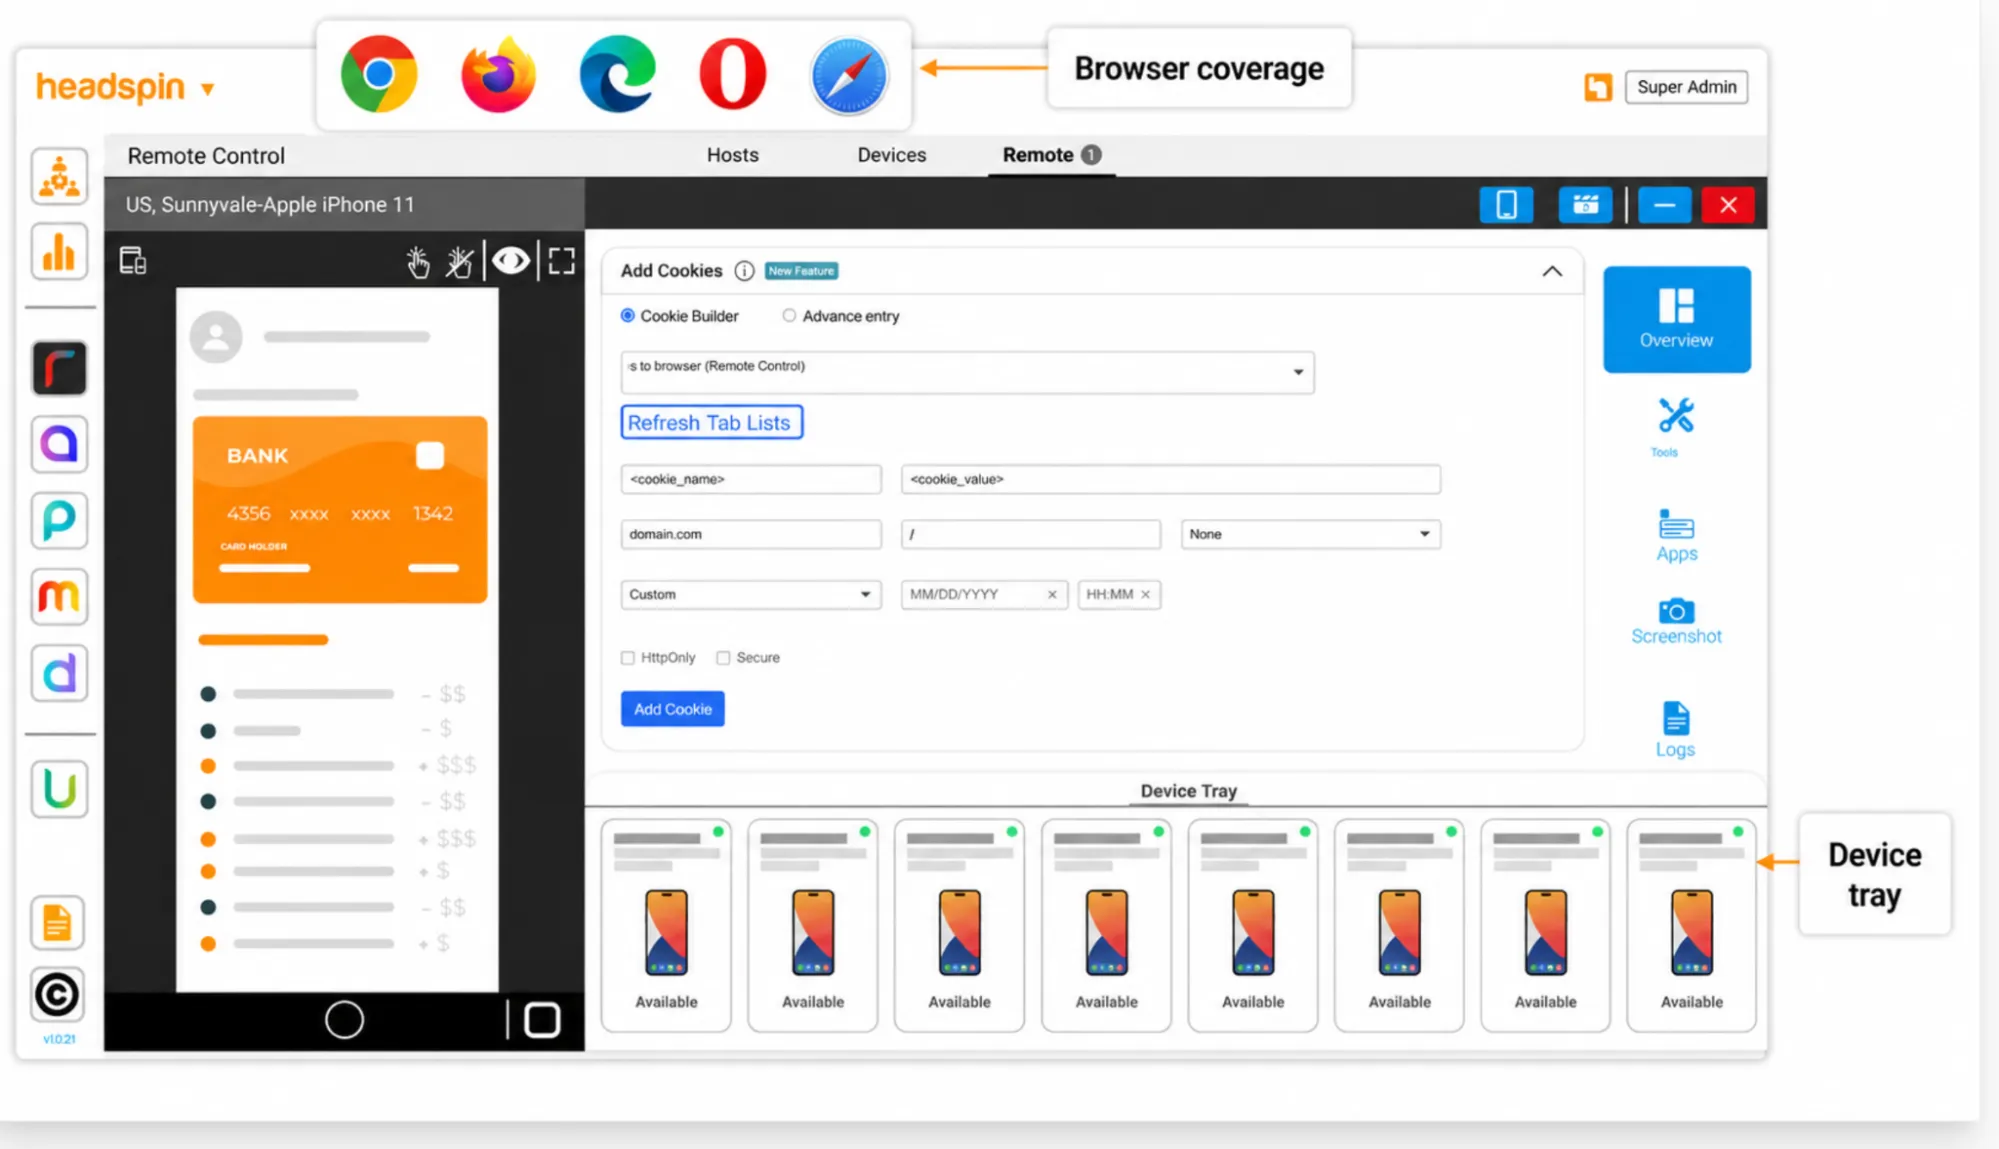Open the browser (Remote Control) dropdown

[967, 372]
